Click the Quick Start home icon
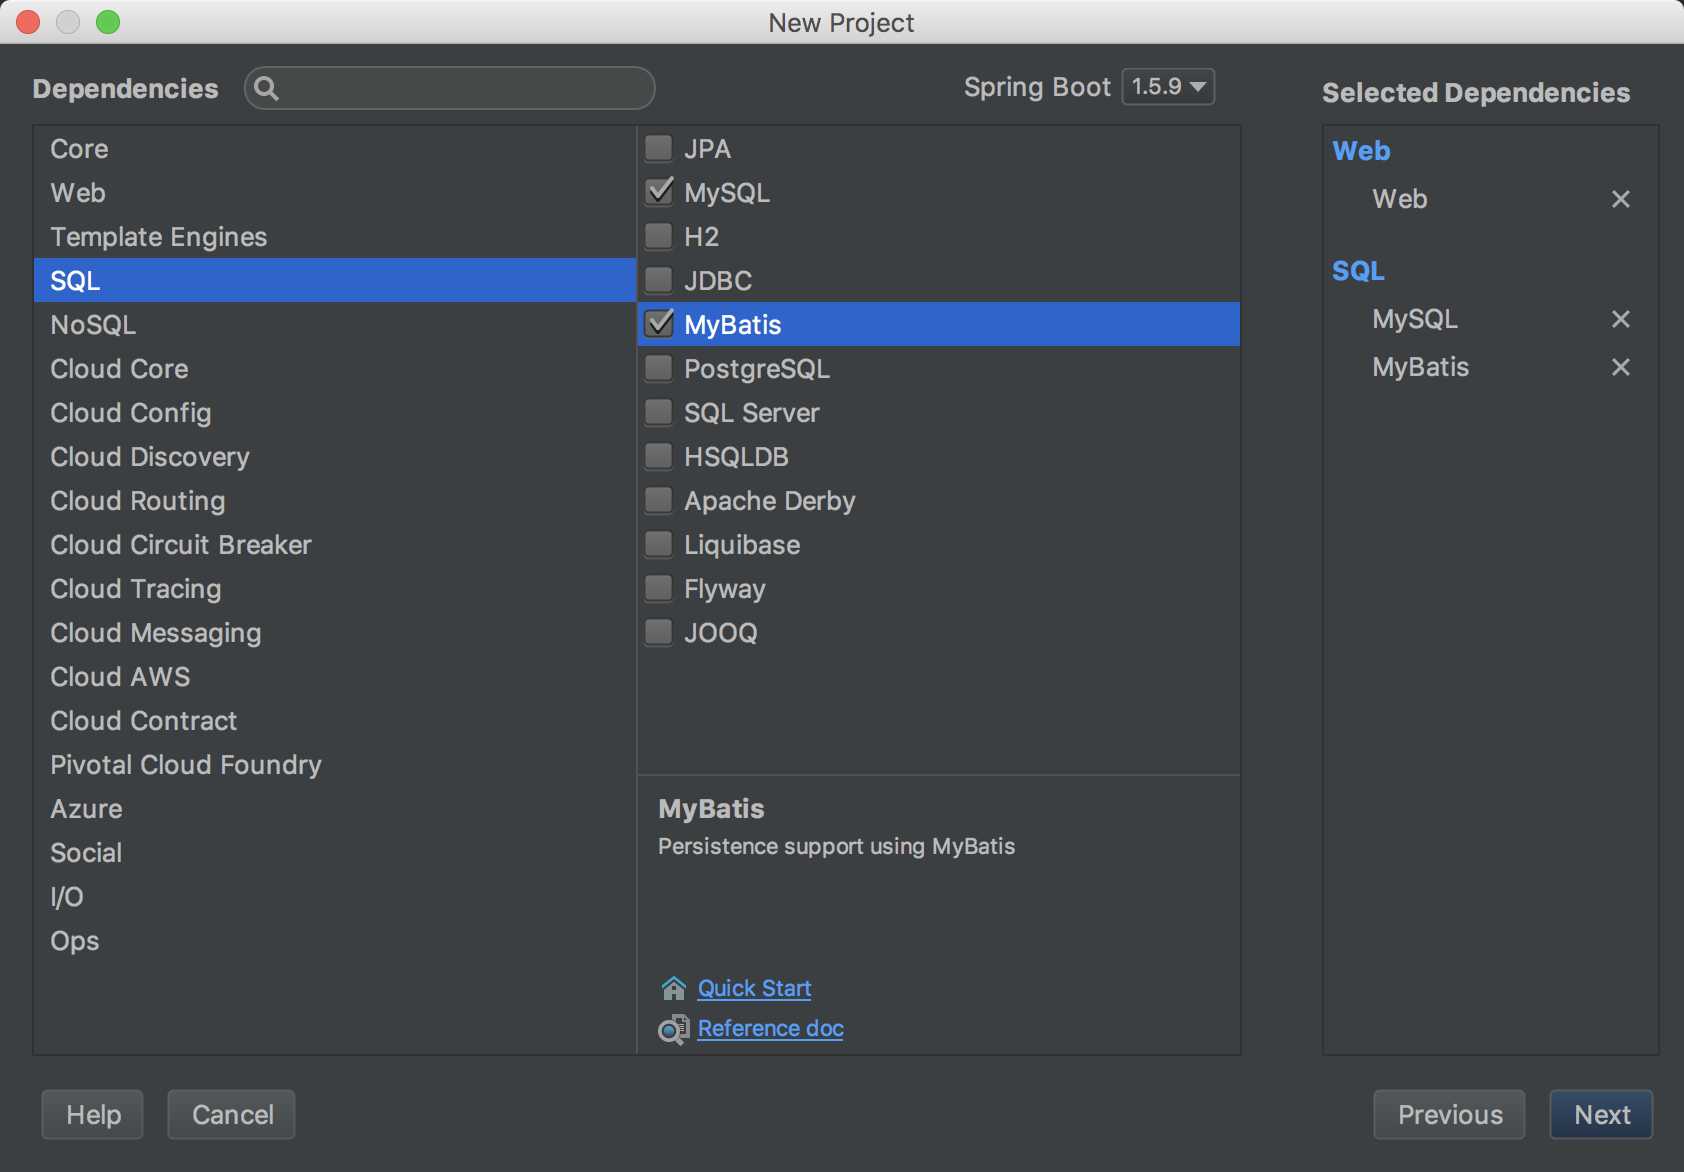Screen dimensions: 1684x1172 point(674,988)
